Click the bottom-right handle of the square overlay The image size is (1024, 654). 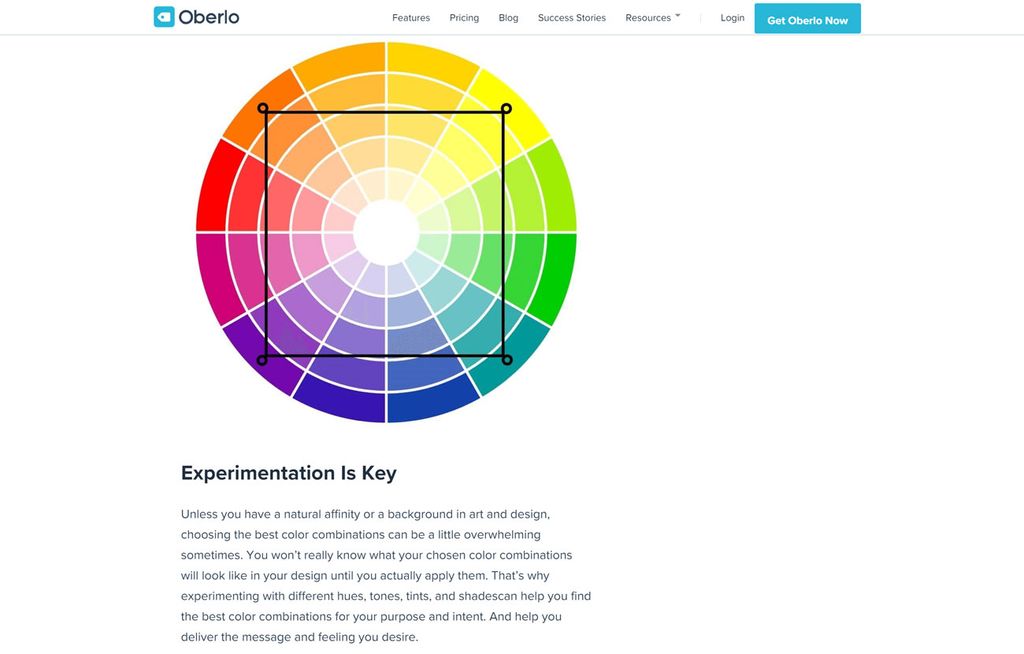[507, 358]
